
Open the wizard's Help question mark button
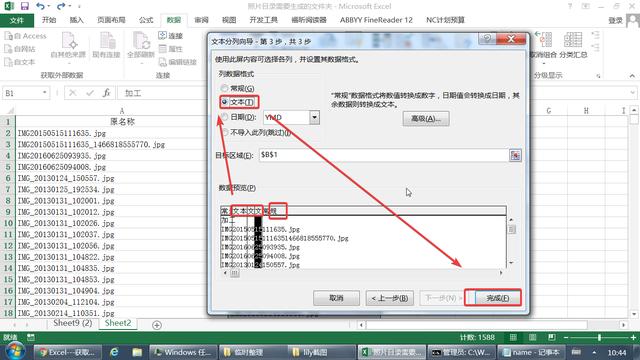487,39
